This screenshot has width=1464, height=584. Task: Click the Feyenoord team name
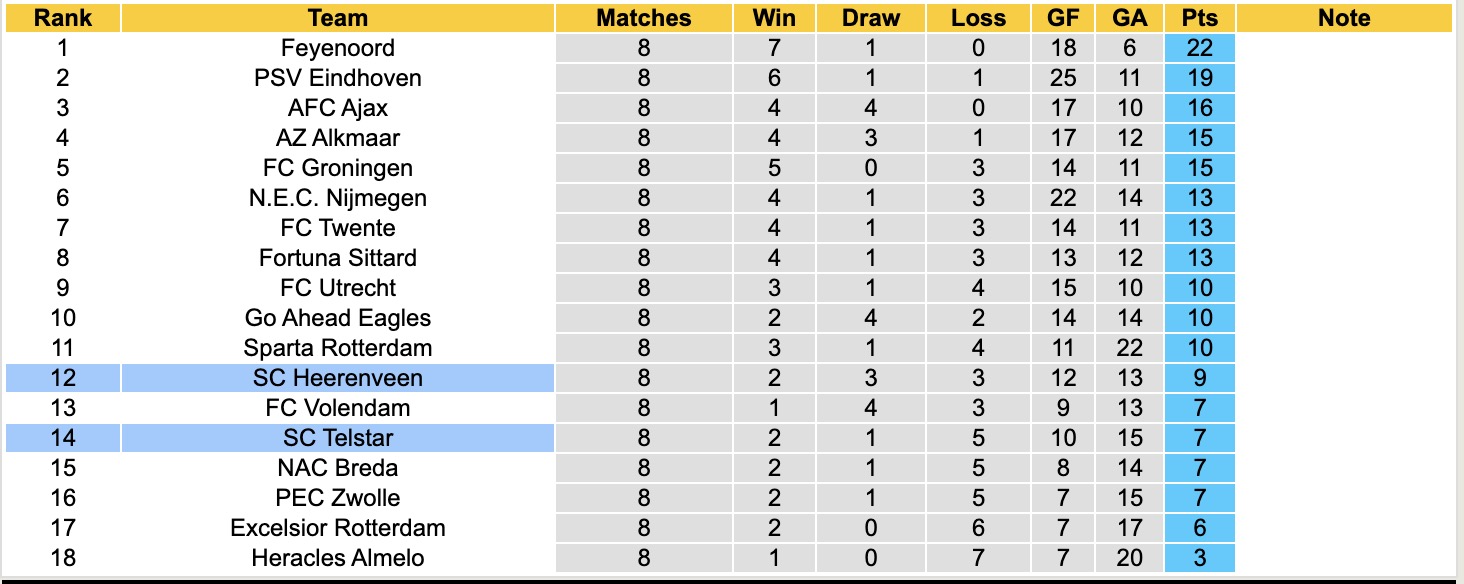point(338,48)
